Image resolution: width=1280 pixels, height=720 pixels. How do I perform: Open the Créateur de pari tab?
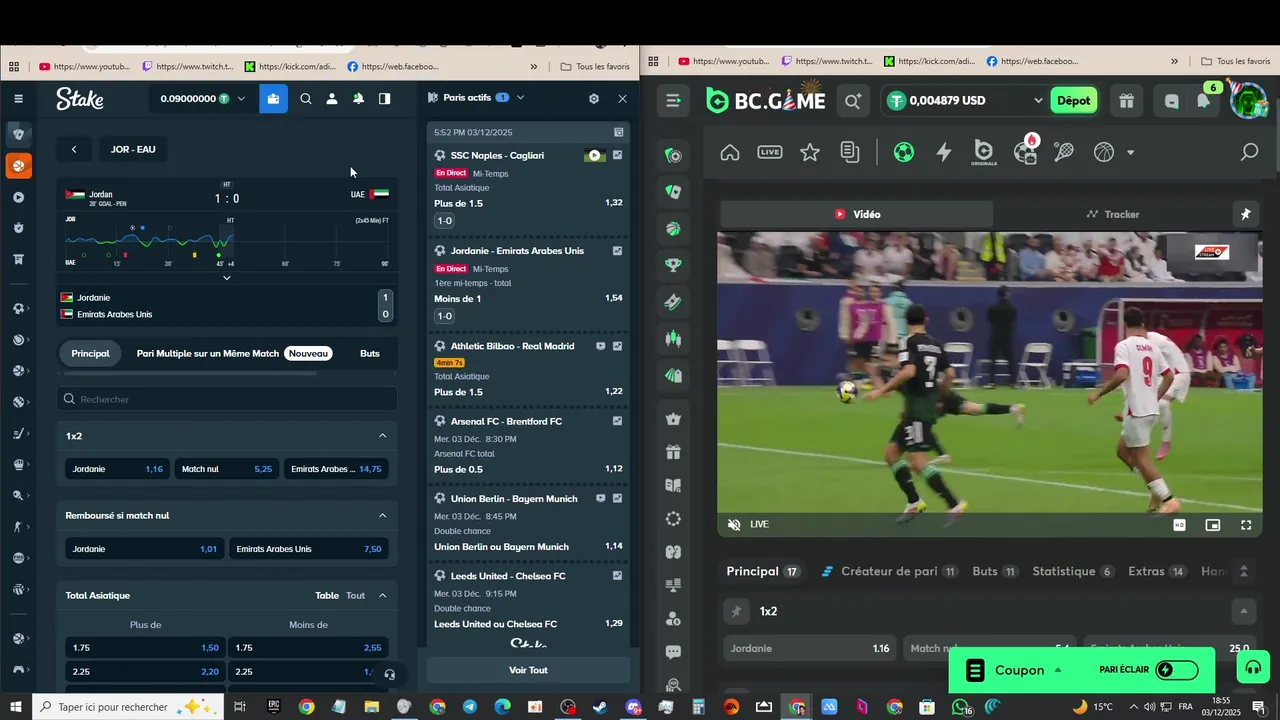click(x=890, y=571)
